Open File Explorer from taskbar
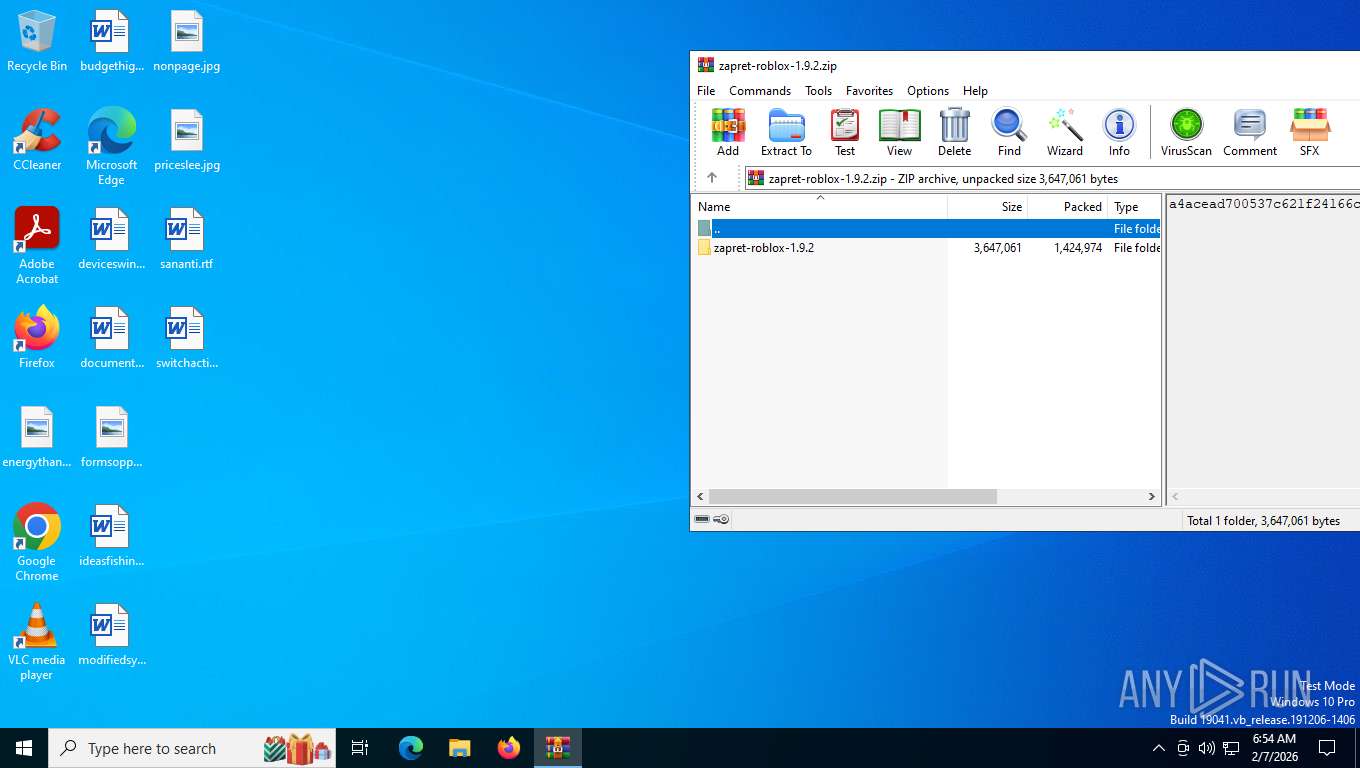Image resolution: width=1360 pixels, height=768 pixels. click(459, 748)
